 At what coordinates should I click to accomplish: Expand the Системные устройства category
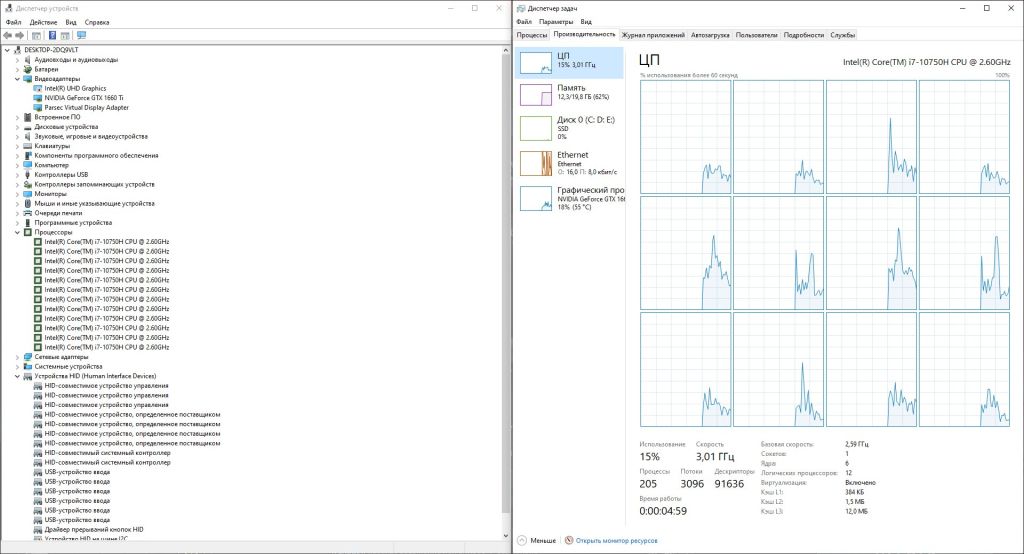point(18,367)
